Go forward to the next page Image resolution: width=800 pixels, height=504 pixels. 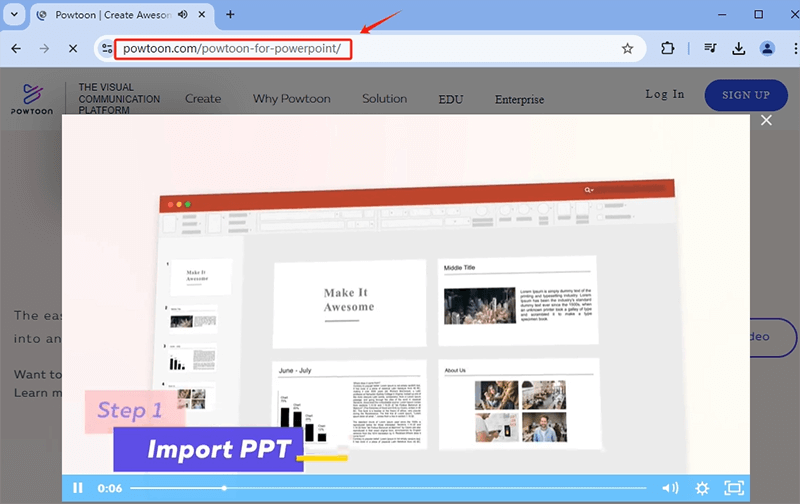(x=44, y=48)
